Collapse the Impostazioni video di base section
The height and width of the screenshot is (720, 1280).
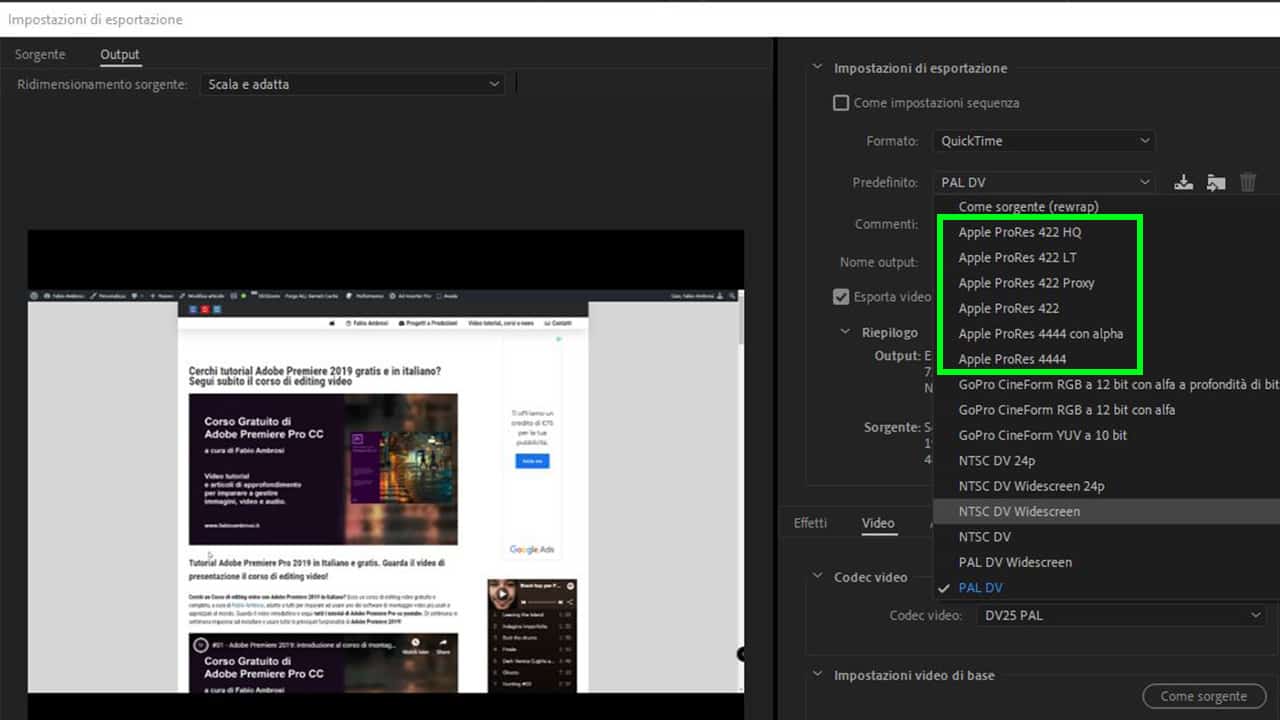coord(817,675)
